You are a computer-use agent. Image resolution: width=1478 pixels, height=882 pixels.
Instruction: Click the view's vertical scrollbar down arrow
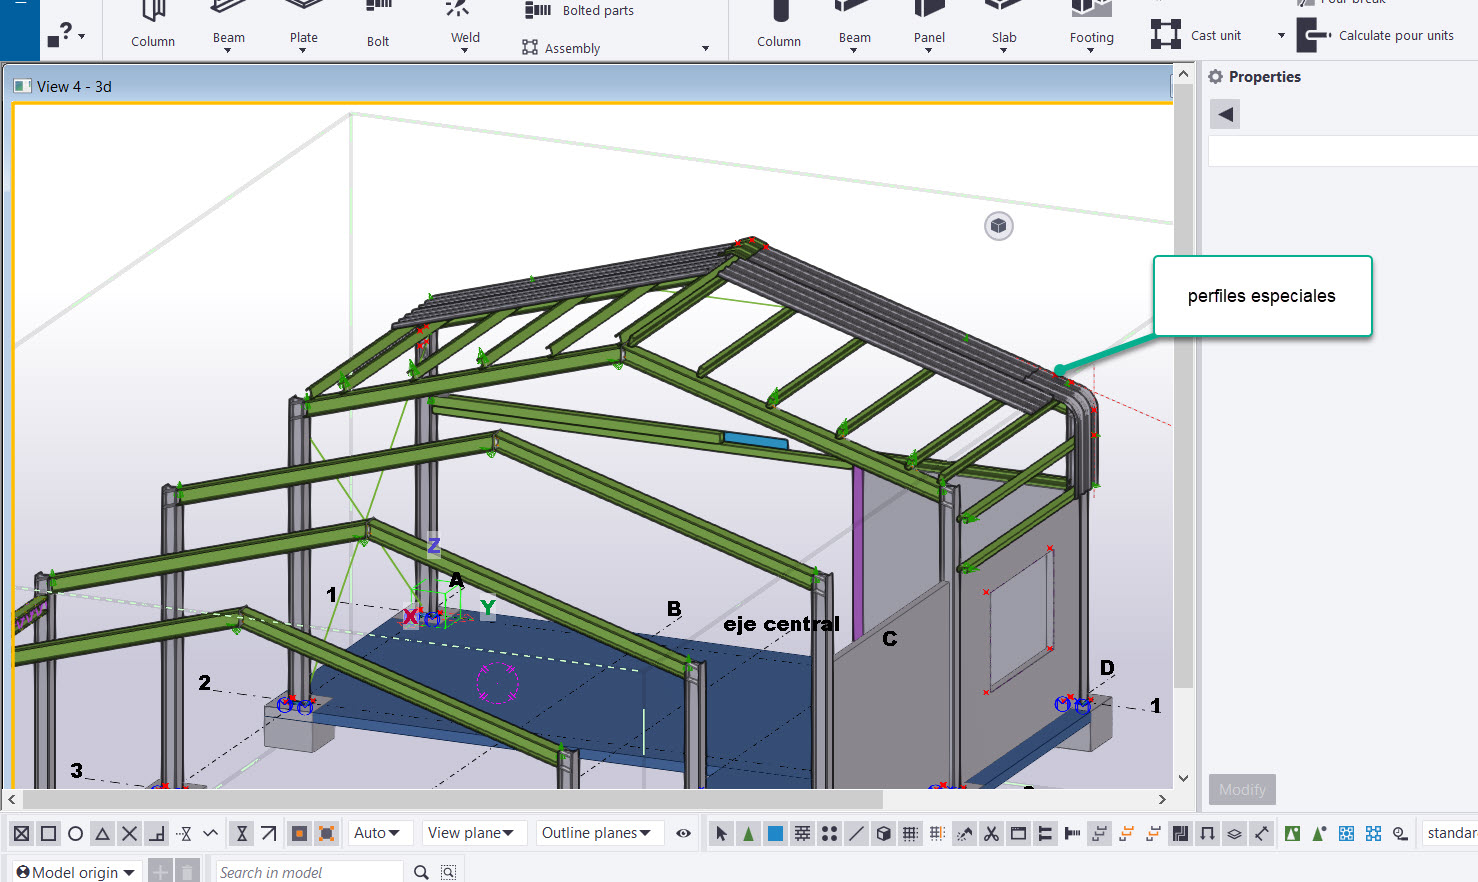[x=1183, y=778]
